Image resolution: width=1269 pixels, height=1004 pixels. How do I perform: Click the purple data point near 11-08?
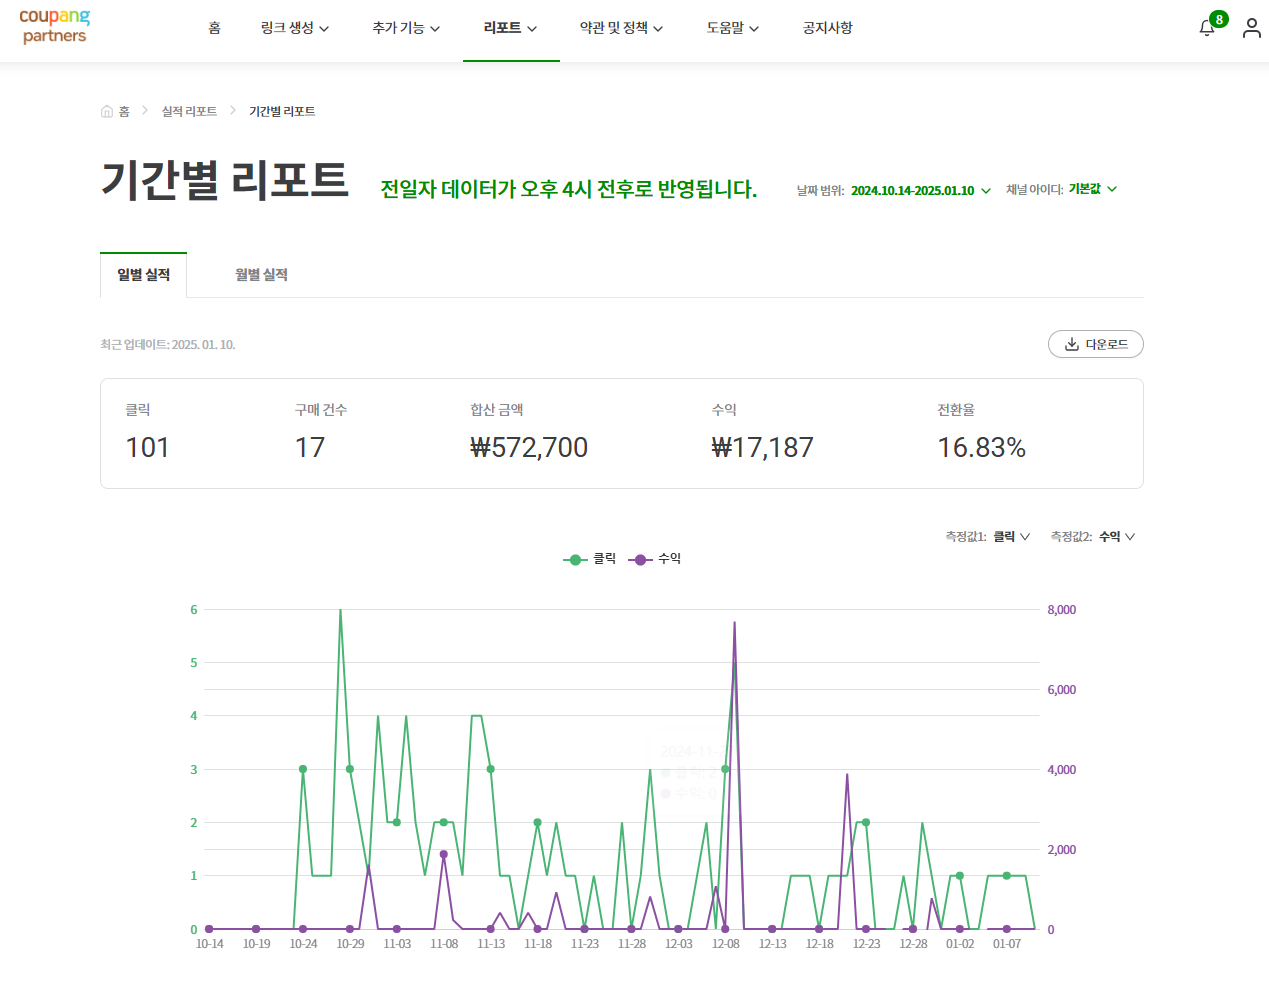(x=444, y=854)
